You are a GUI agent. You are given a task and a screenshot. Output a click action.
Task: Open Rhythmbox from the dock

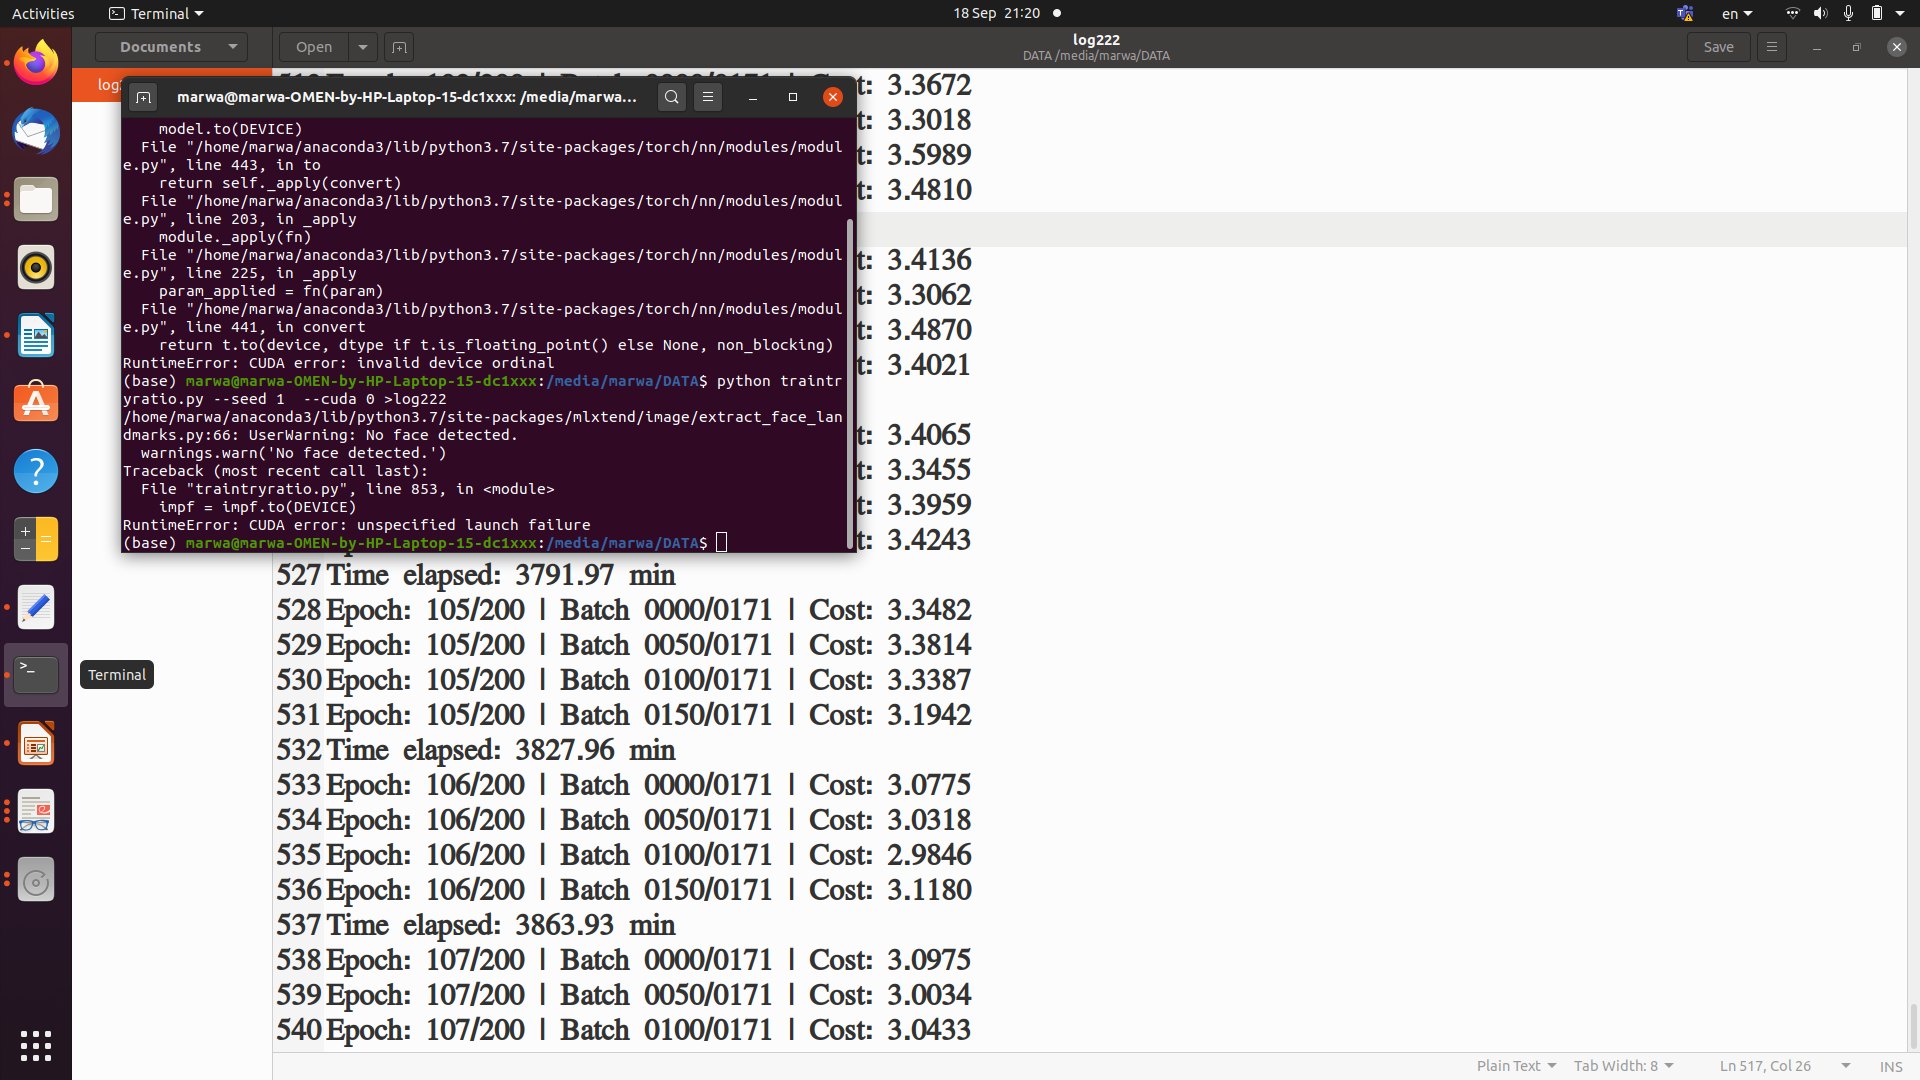coord(36,267)
